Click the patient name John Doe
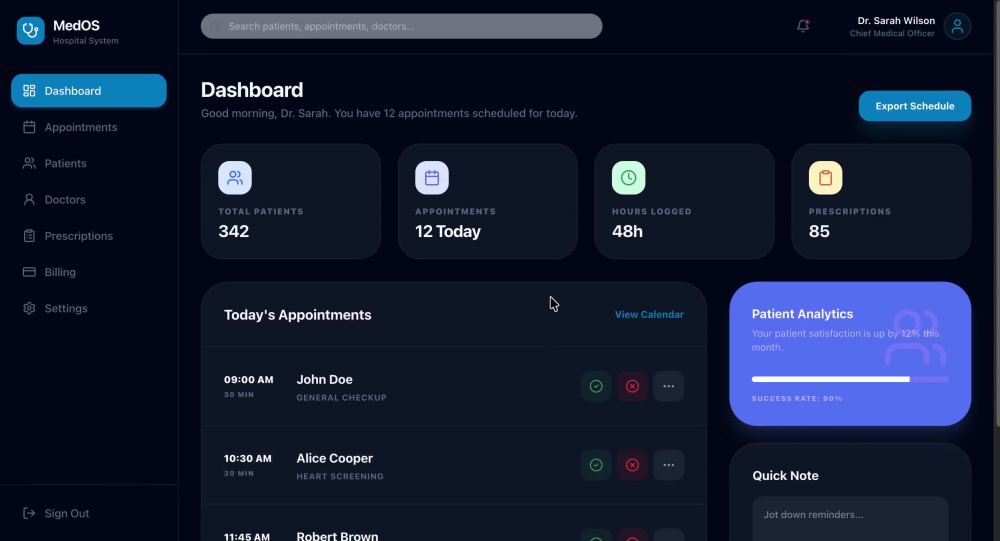 [x=325, y=380]
